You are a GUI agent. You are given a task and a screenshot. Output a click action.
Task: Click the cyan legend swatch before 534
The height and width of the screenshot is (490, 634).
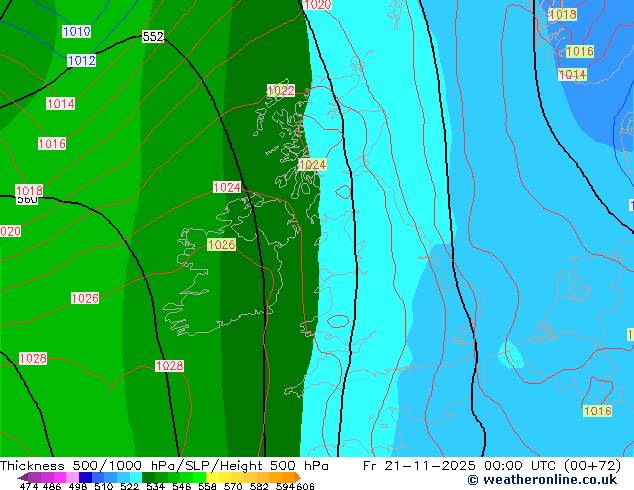(136, 477)
